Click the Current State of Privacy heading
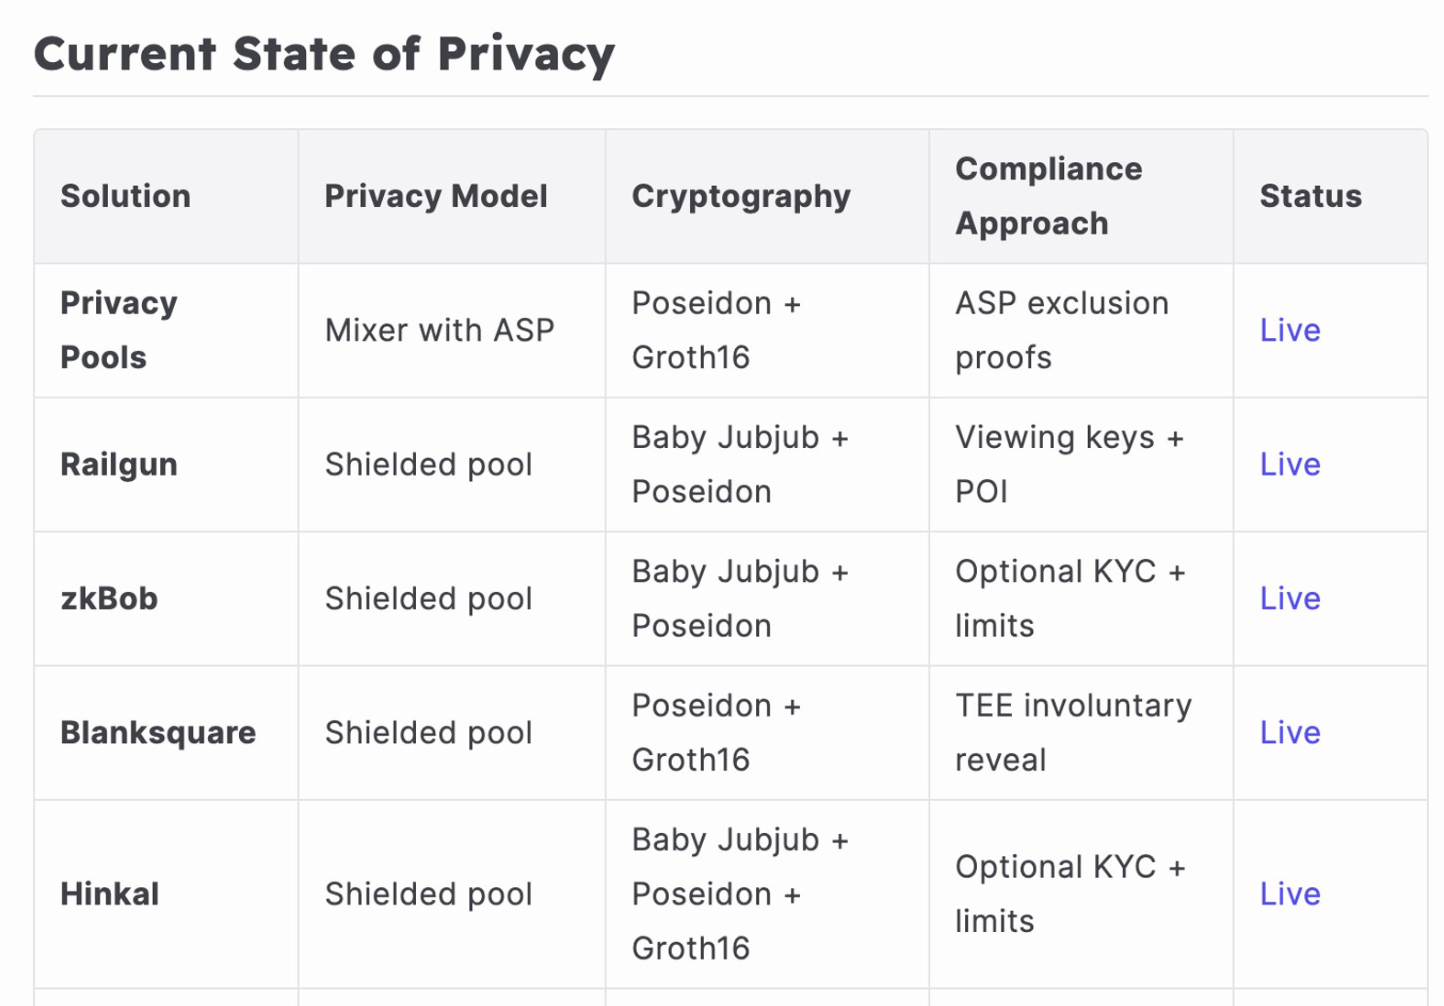 (x=324, y=54)
